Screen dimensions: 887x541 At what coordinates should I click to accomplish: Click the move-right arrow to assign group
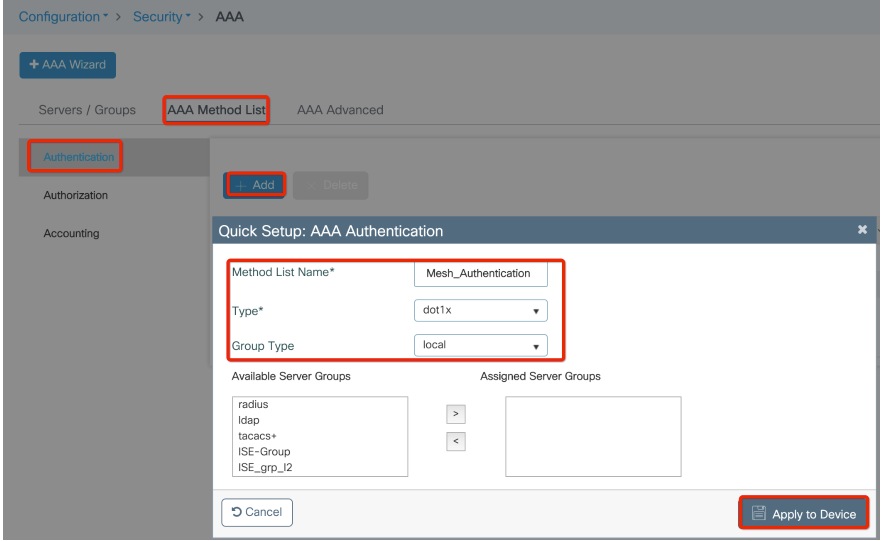point(455,413)
